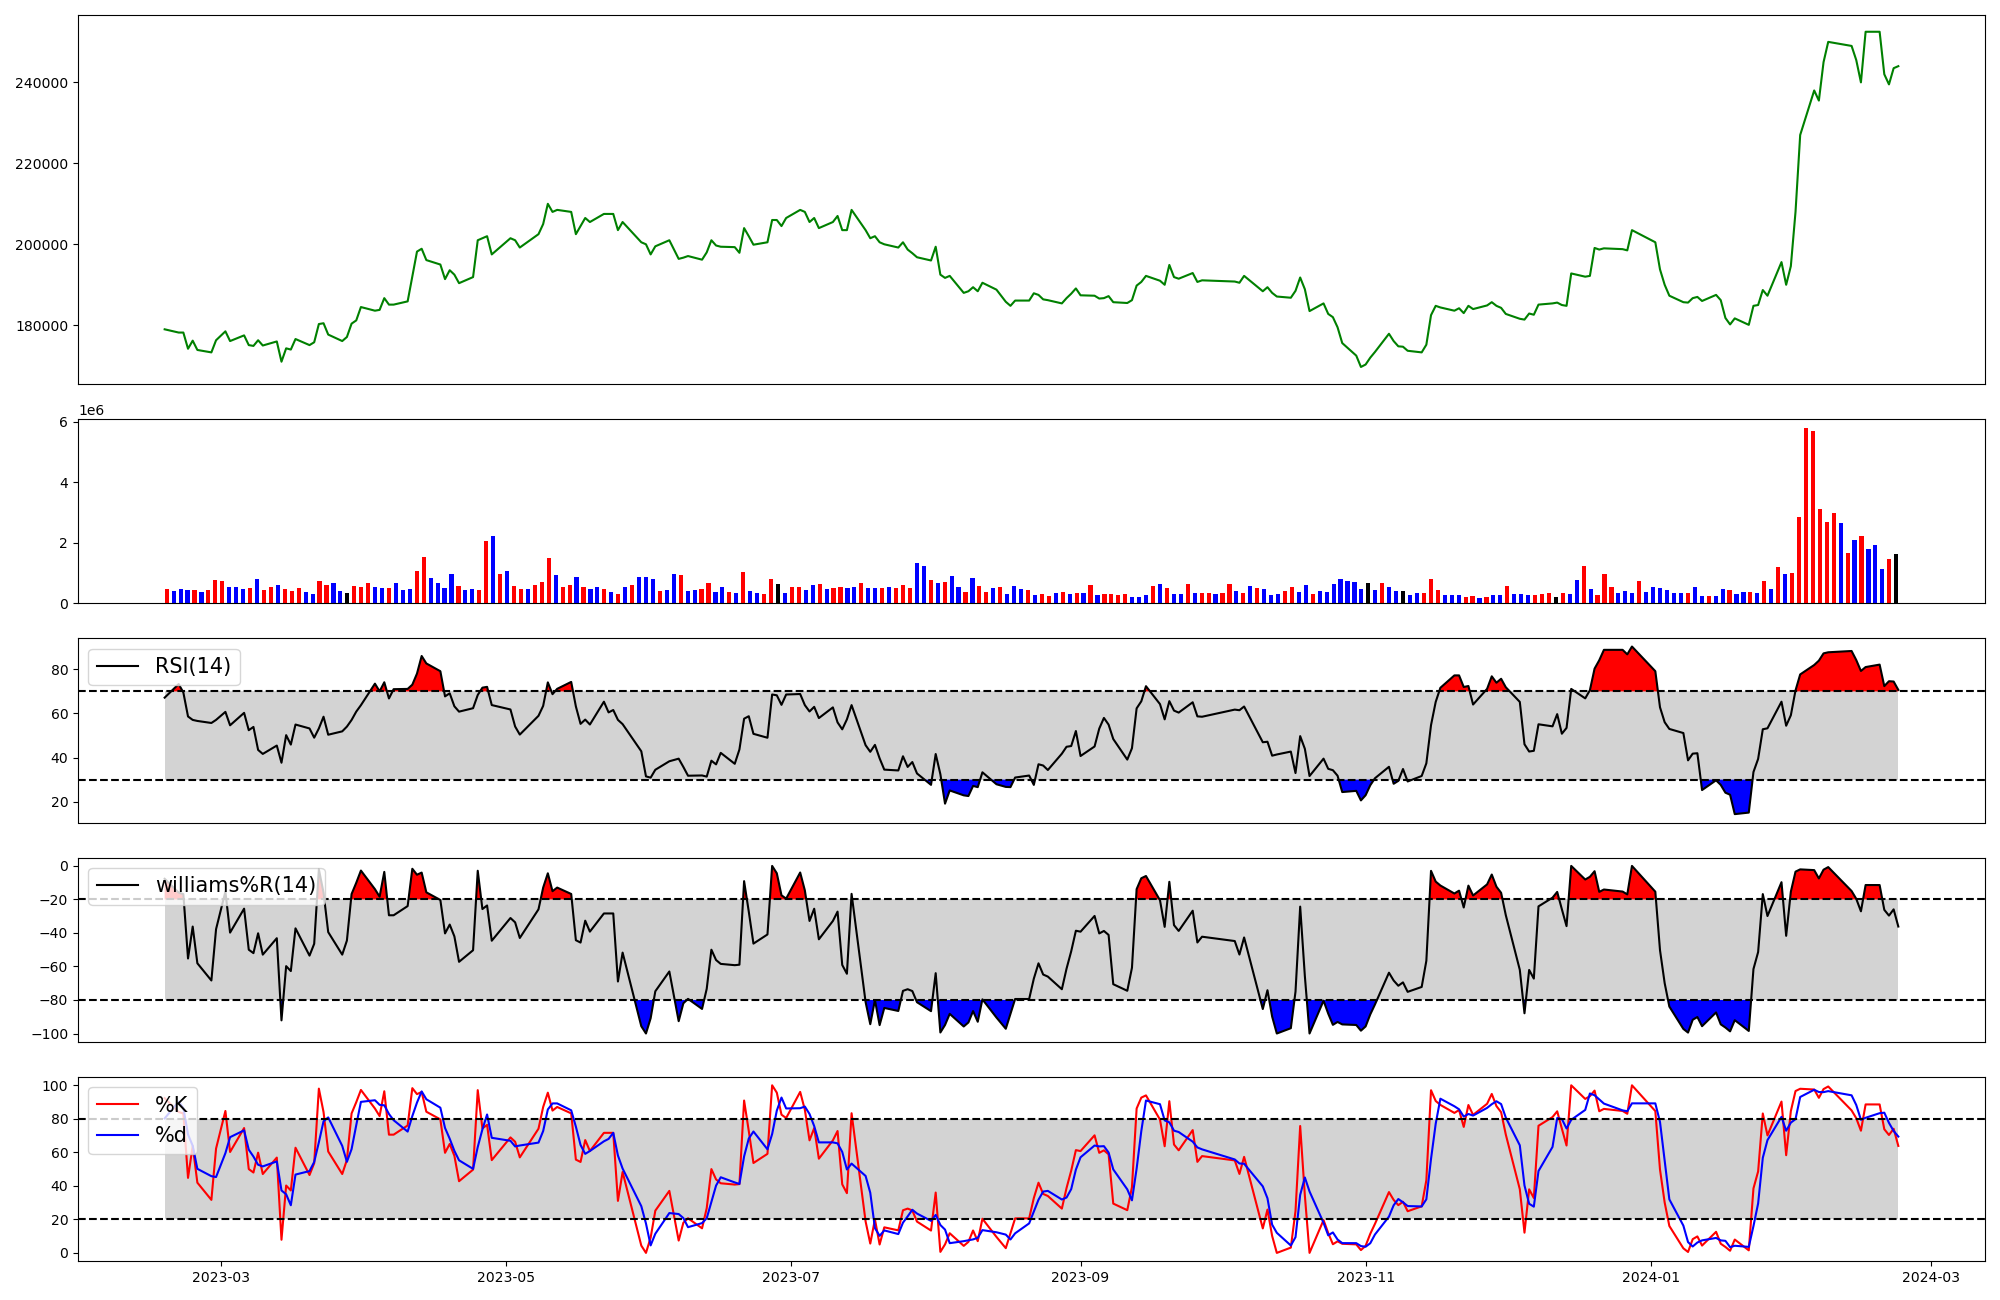Image resolution: width=2000 pixels, height=1300 pixels.
Task: Click the 2024-03 date tick label
Action: point(1930,1277)
